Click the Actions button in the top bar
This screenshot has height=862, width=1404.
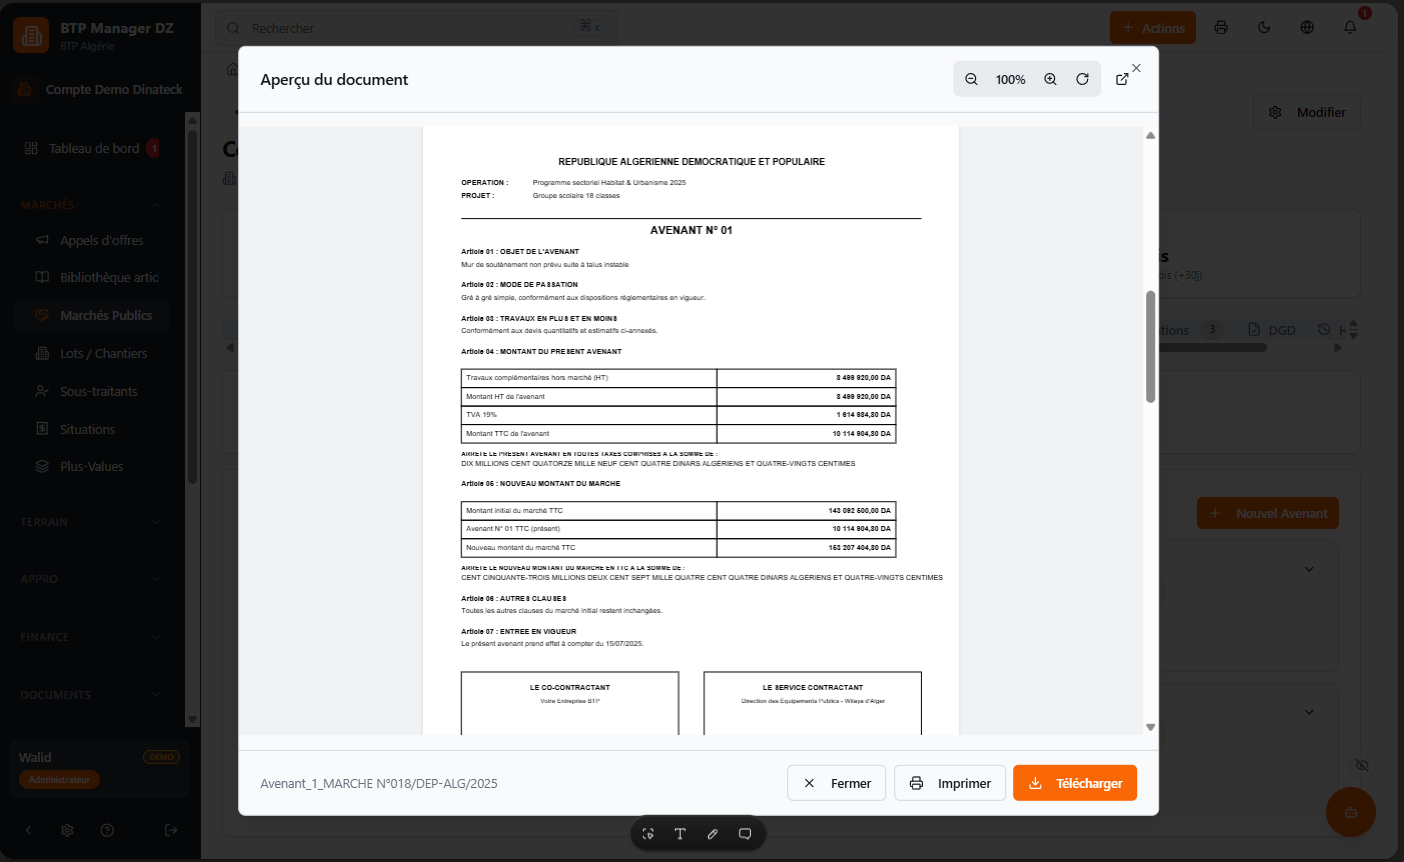(1153, 28)
